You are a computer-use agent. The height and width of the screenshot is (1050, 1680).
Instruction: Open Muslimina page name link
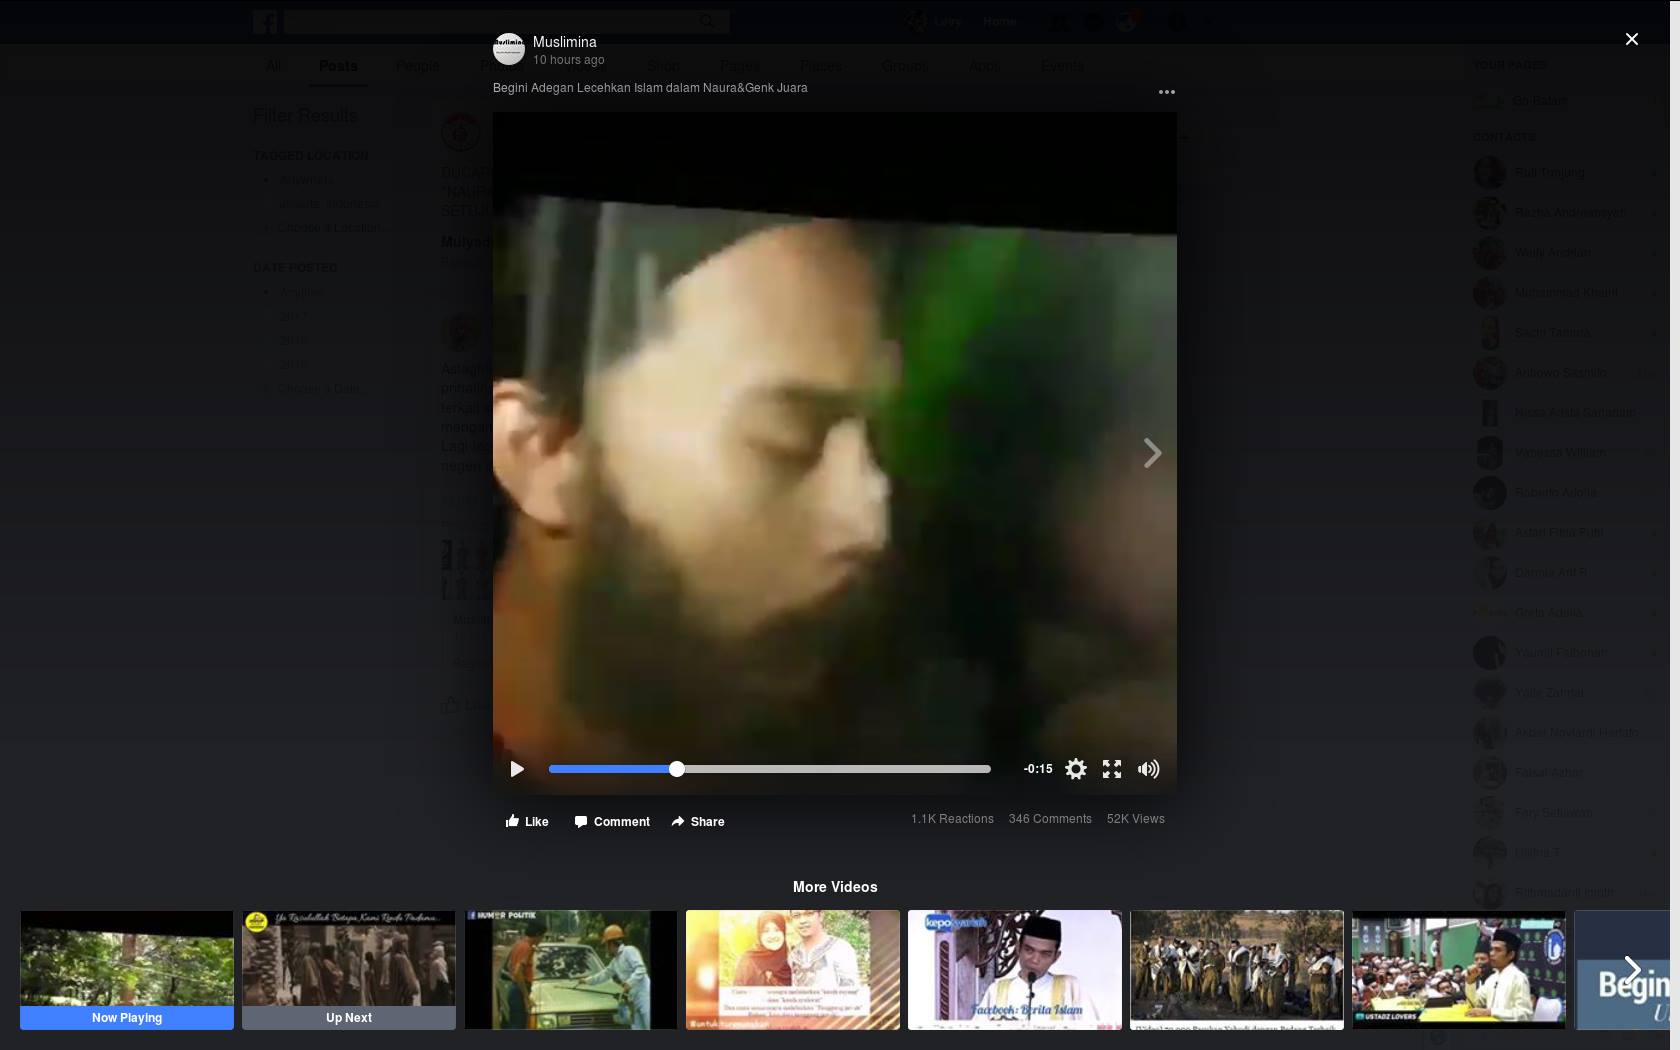[x=564, y=42]
